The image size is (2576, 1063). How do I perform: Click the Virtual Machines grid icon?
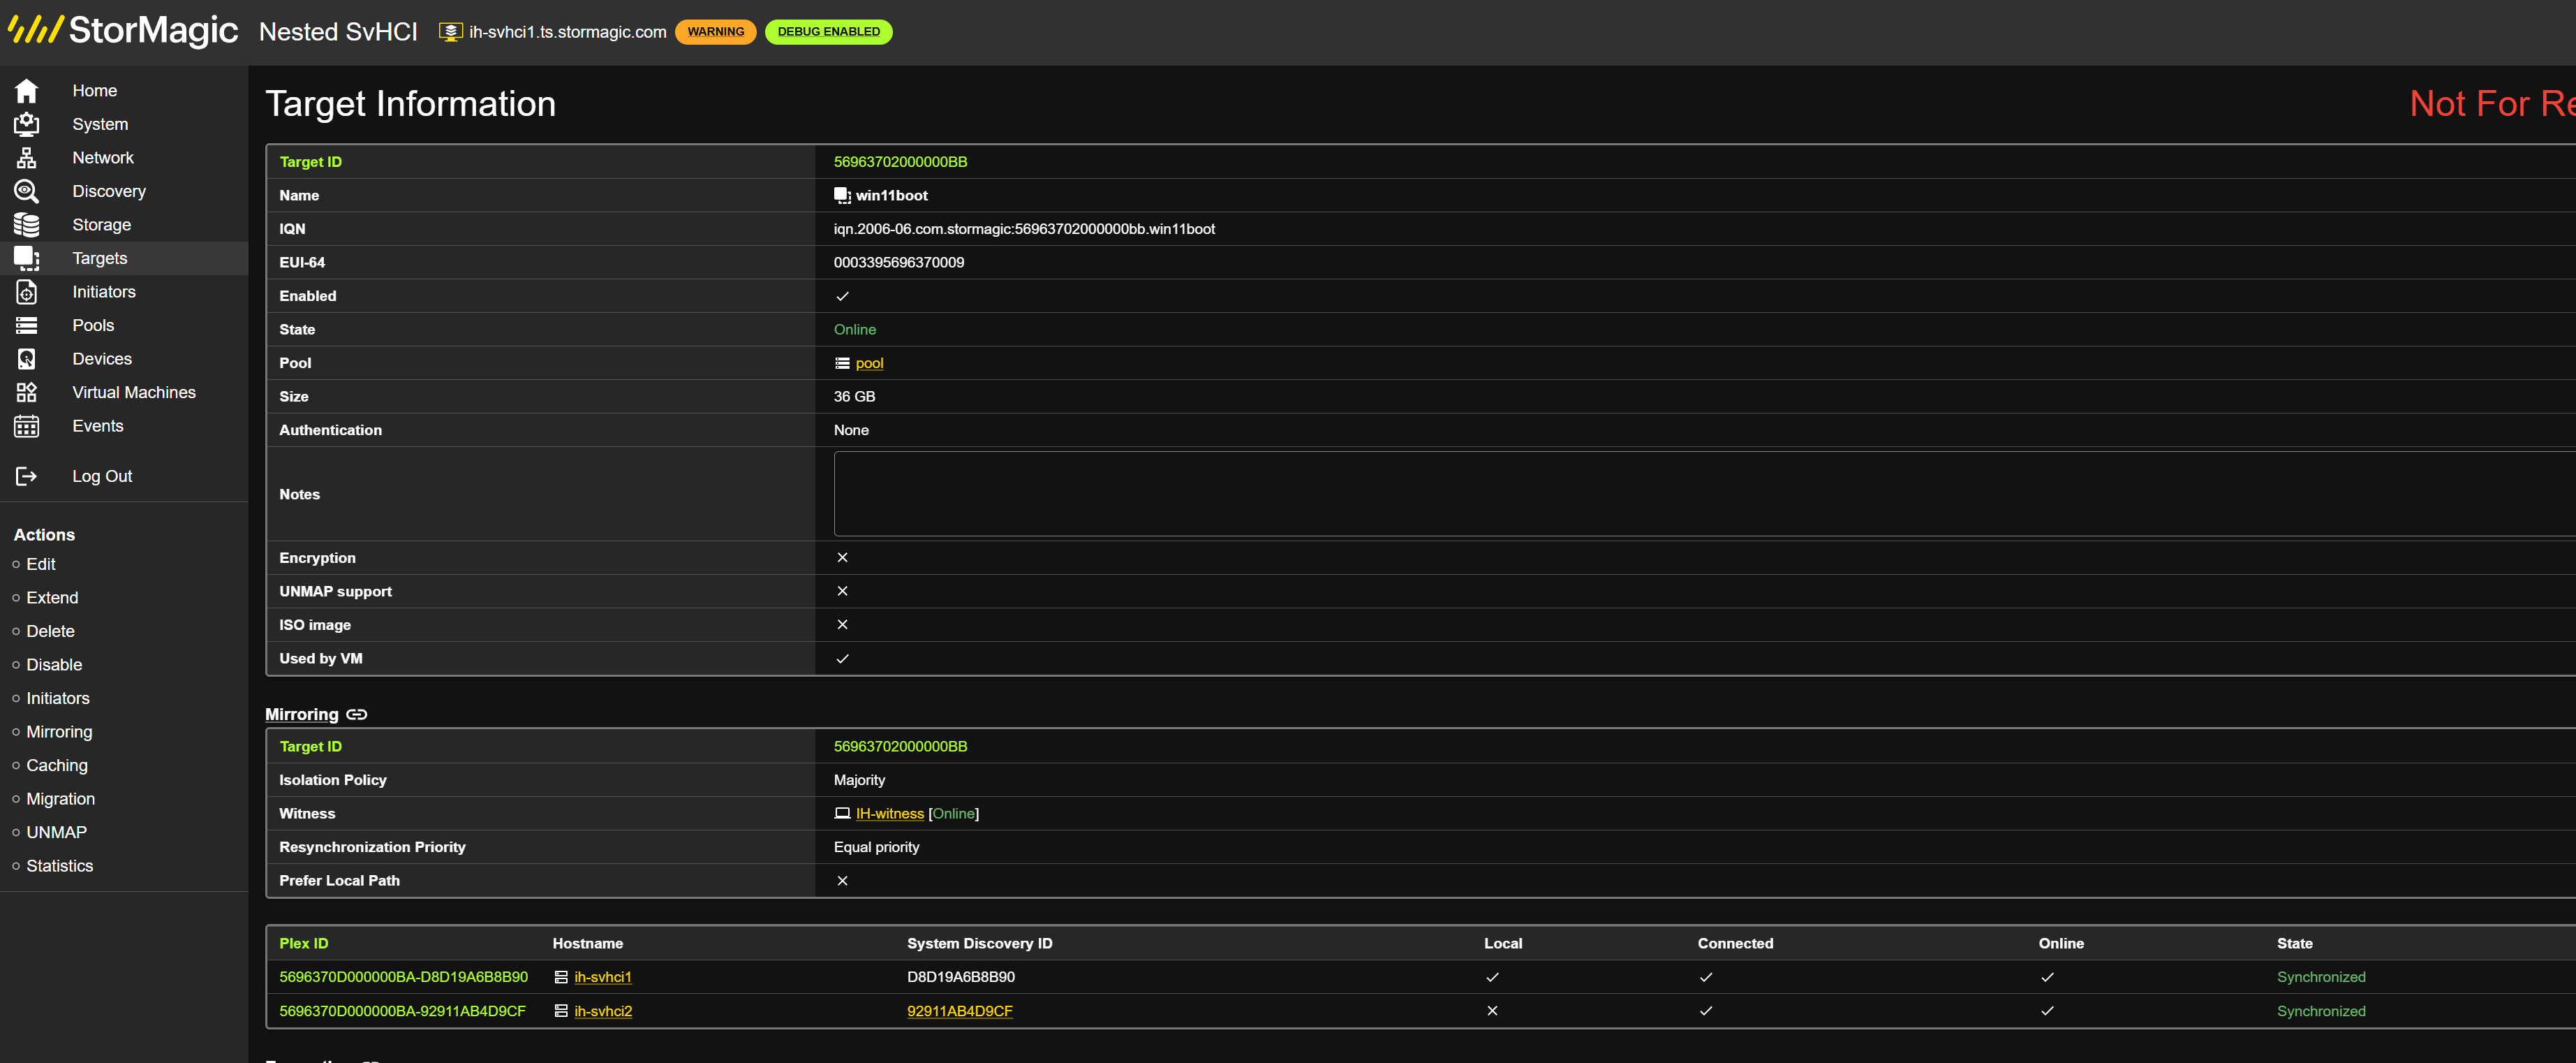point(26,392)
